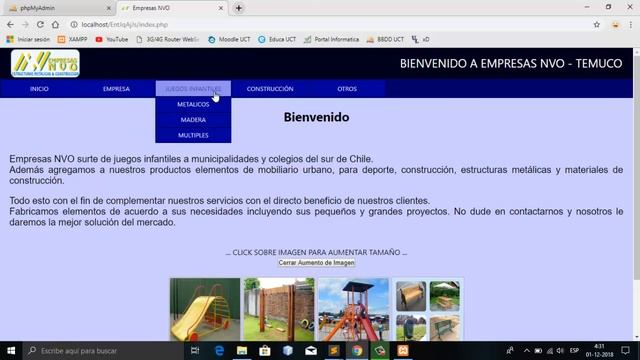Open the browser home page
The height and width of the screenshot is (360, 640).
click(x=55, y=24)
